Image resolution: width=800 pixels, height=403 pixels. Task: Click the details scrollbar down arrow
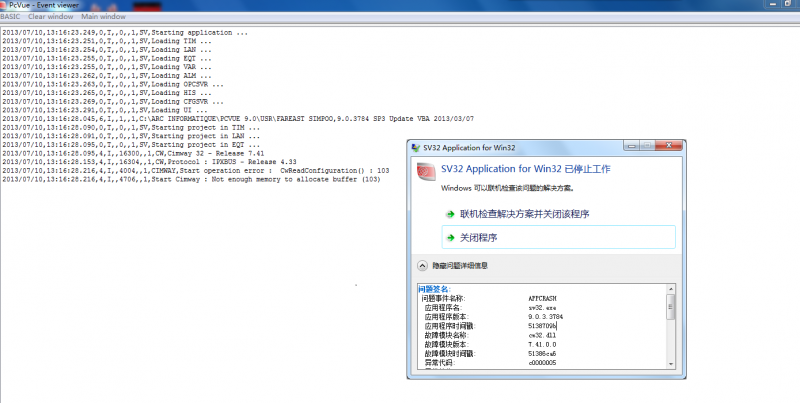[671, 364]
